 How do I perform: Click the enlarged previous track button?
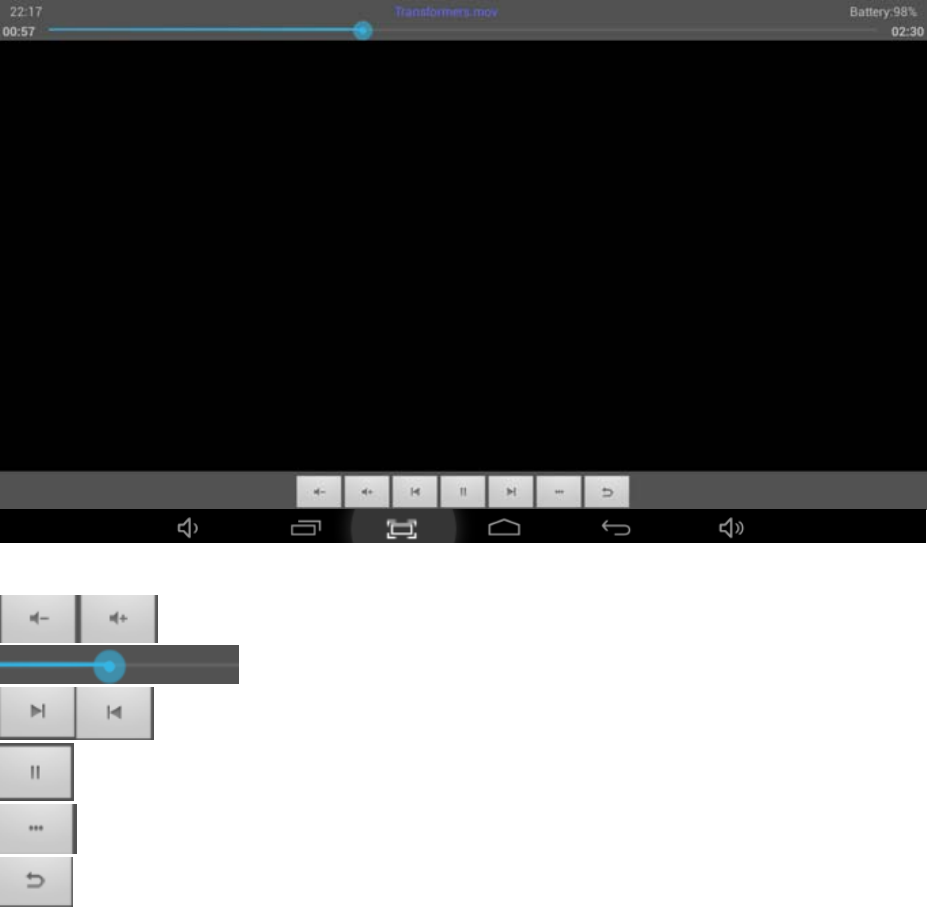(x=115, y=712)
